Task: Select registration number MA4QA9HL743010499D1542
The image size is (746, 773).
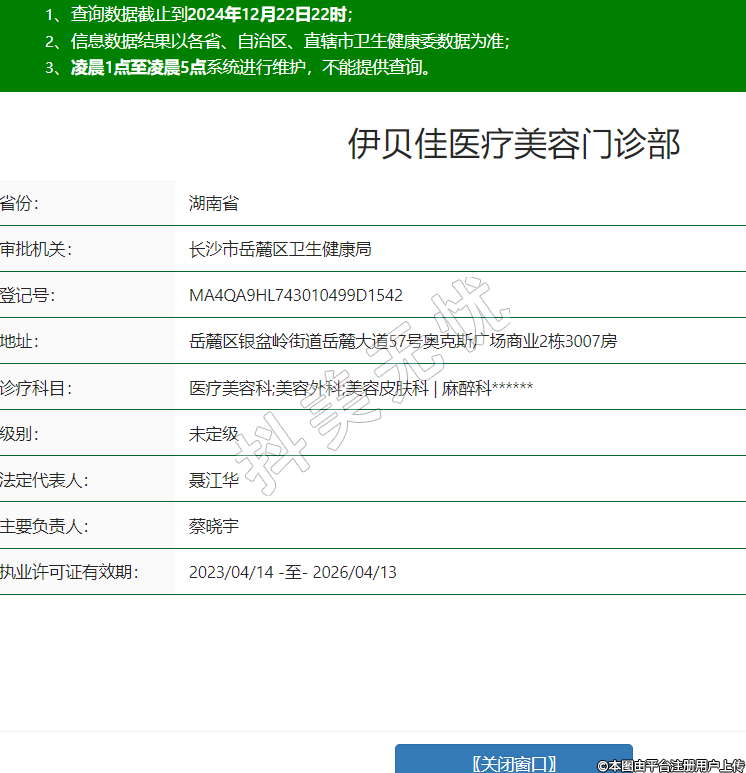Action: tap(296, 295)
